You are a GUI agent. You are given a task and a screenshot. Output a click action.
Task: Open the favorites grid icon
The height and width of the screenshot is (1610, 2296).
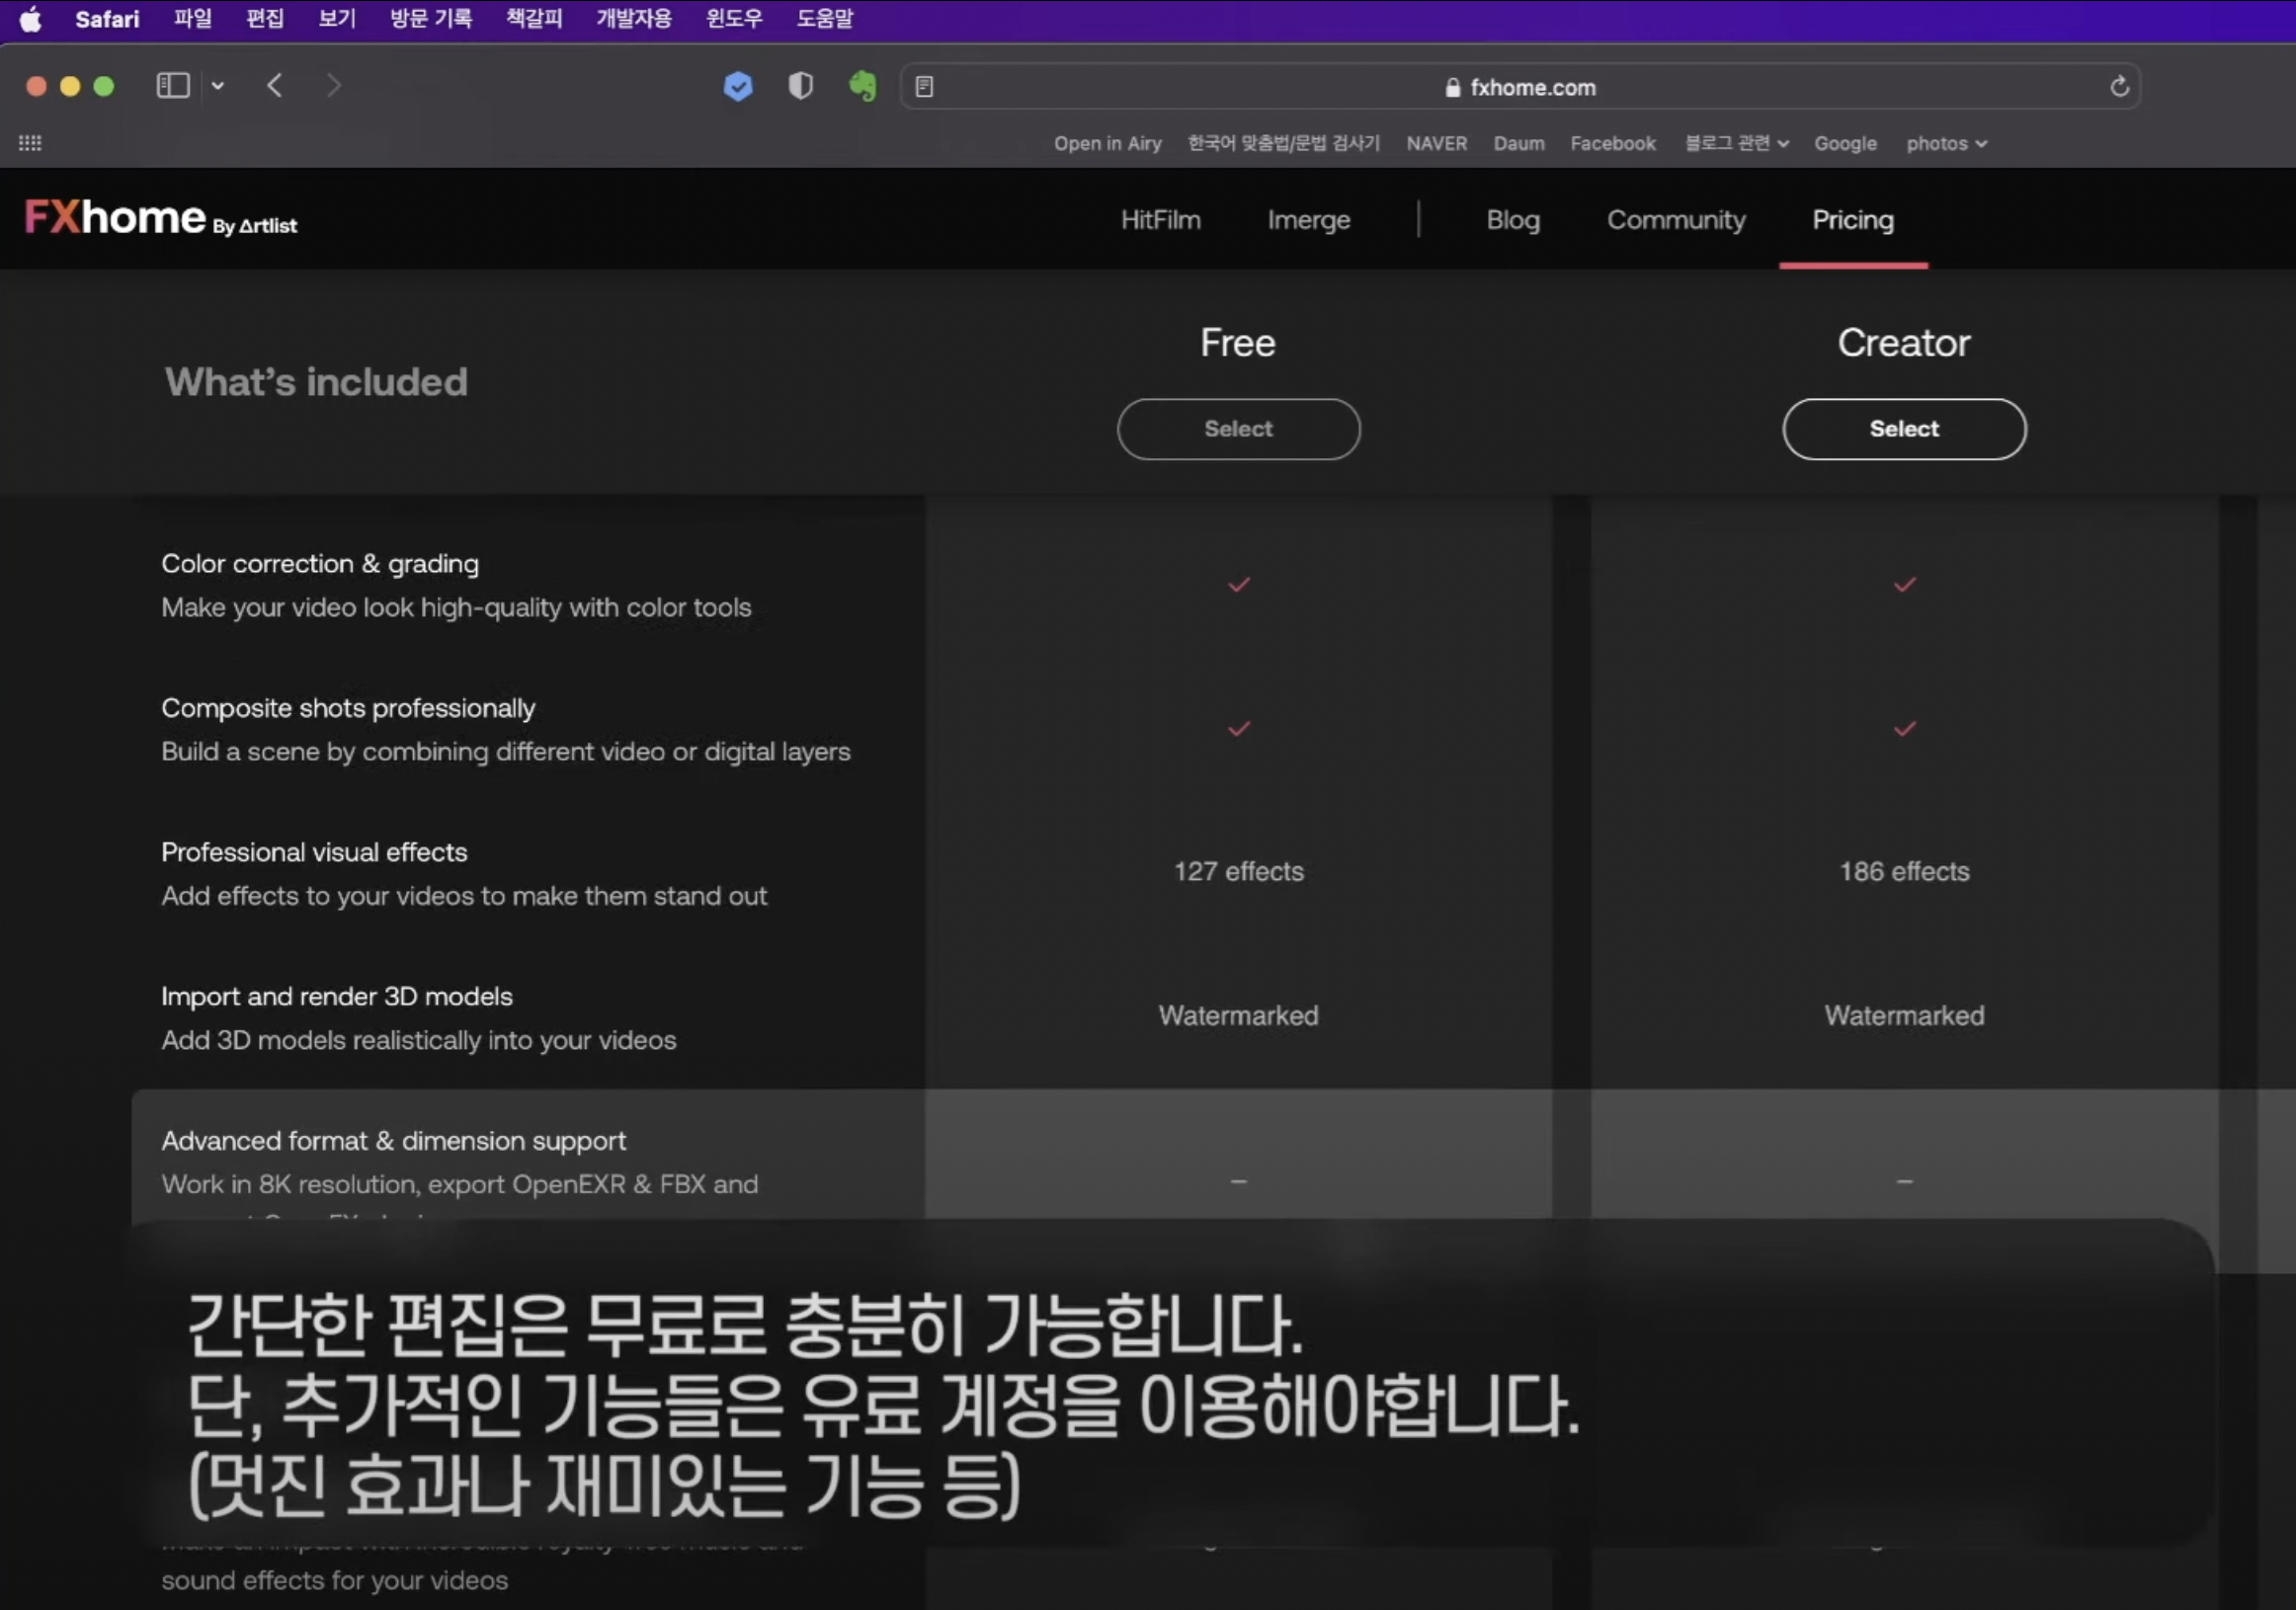pyautogui.click(x=30, y=143)
